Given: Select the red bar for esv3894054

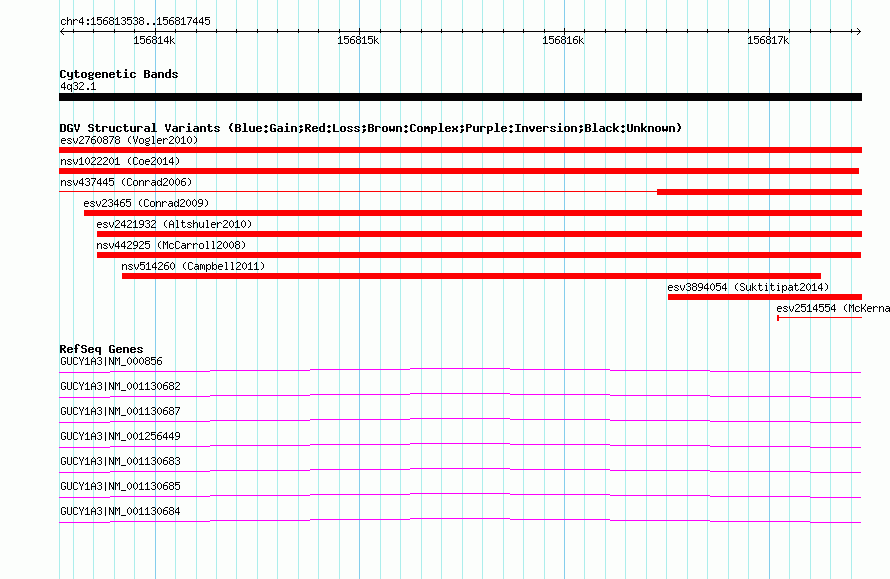Looking at the screenshot, I should pyautogui.click(x=765, y=297).
